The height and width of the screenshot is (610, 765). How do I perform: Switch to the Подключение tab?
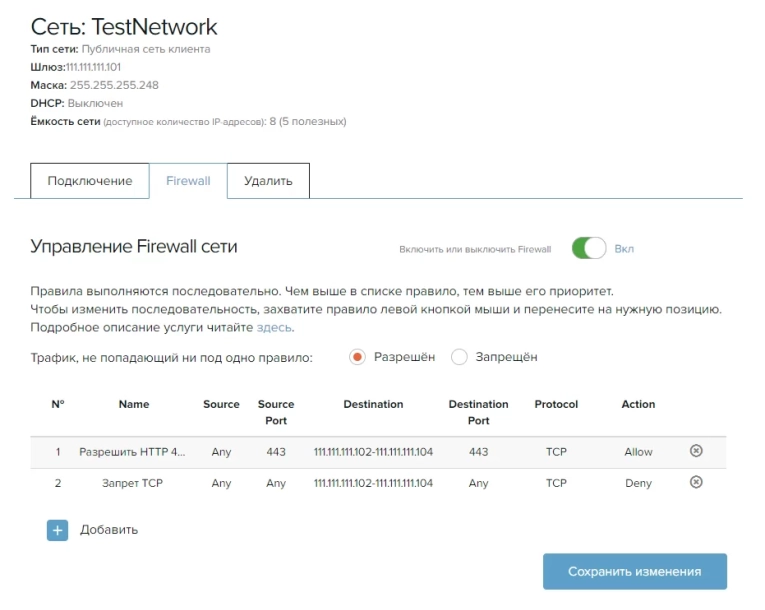point(90,181)
